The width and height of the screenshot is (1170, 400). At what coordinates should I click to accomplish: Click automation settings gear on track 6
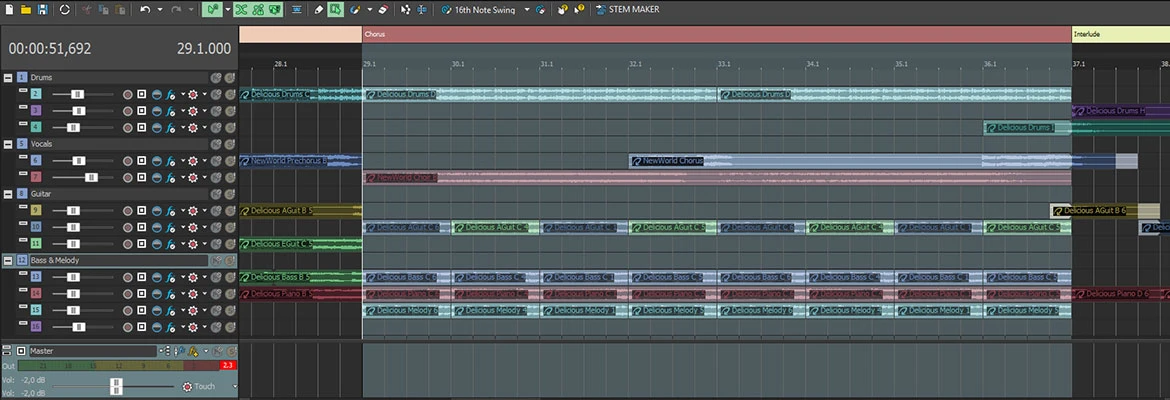pos(193,160)
